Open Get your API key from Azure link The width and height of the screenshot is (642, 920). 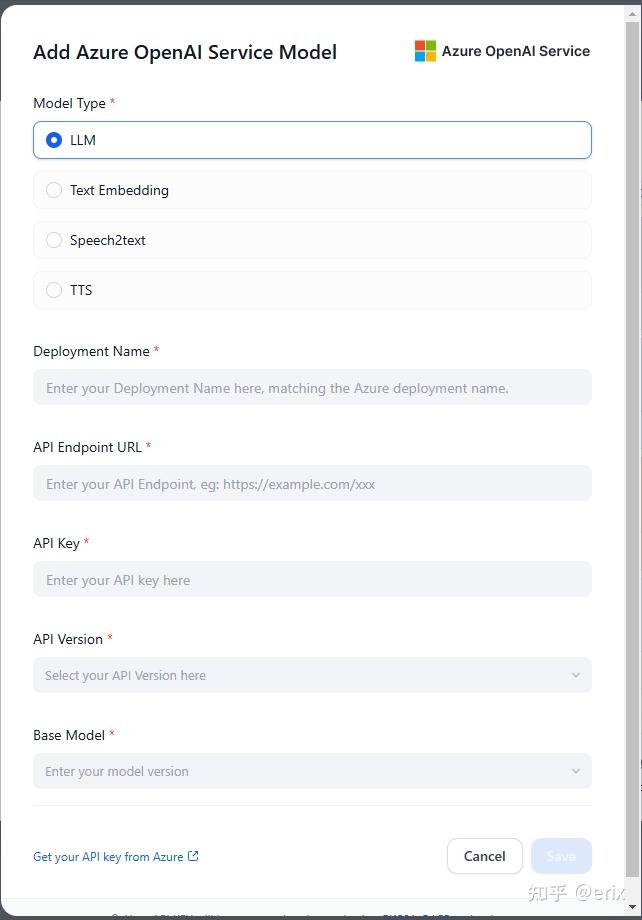[108, 857]
